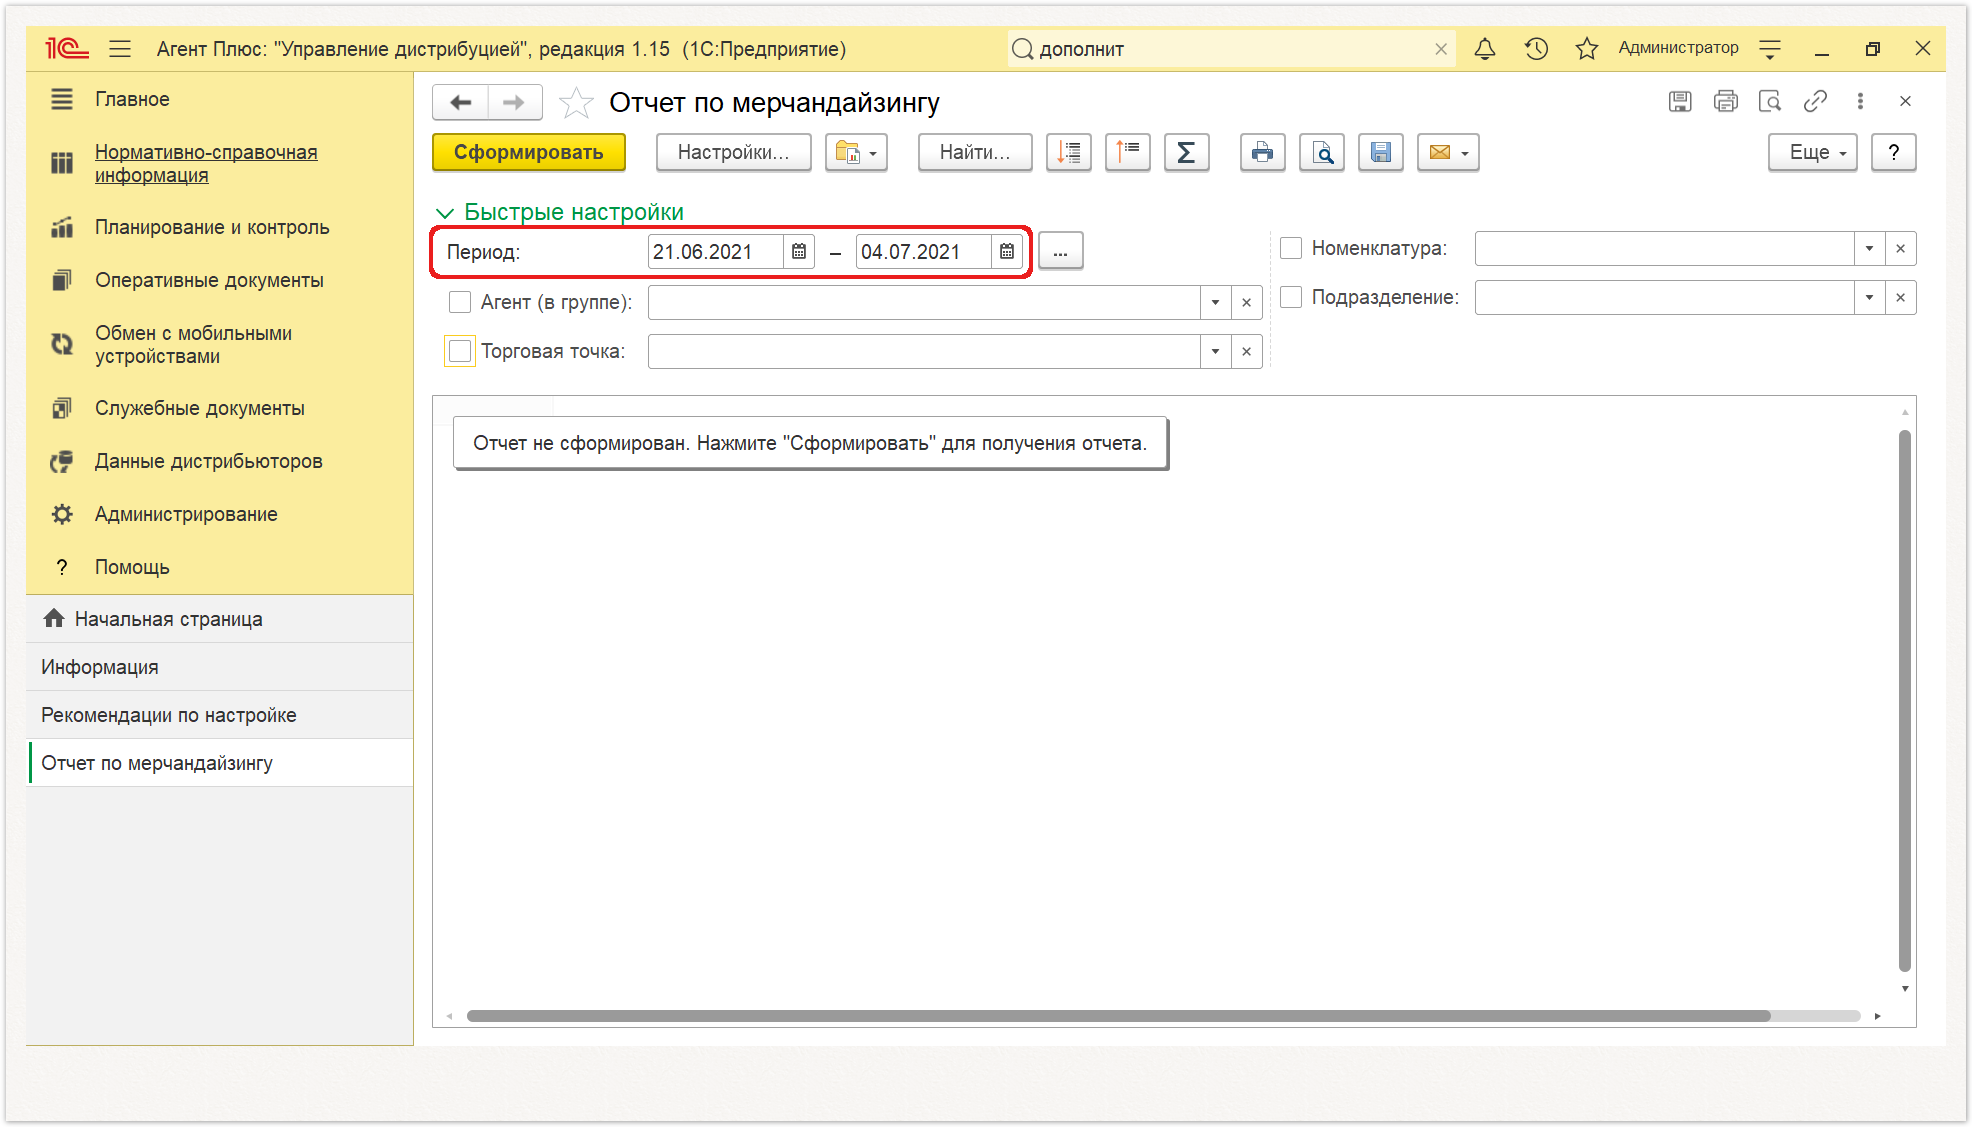Image resolution: width=1972 pixels, height=1127 pixels.
Task: Open Оперативные документы section
Action: pos(209,280)
